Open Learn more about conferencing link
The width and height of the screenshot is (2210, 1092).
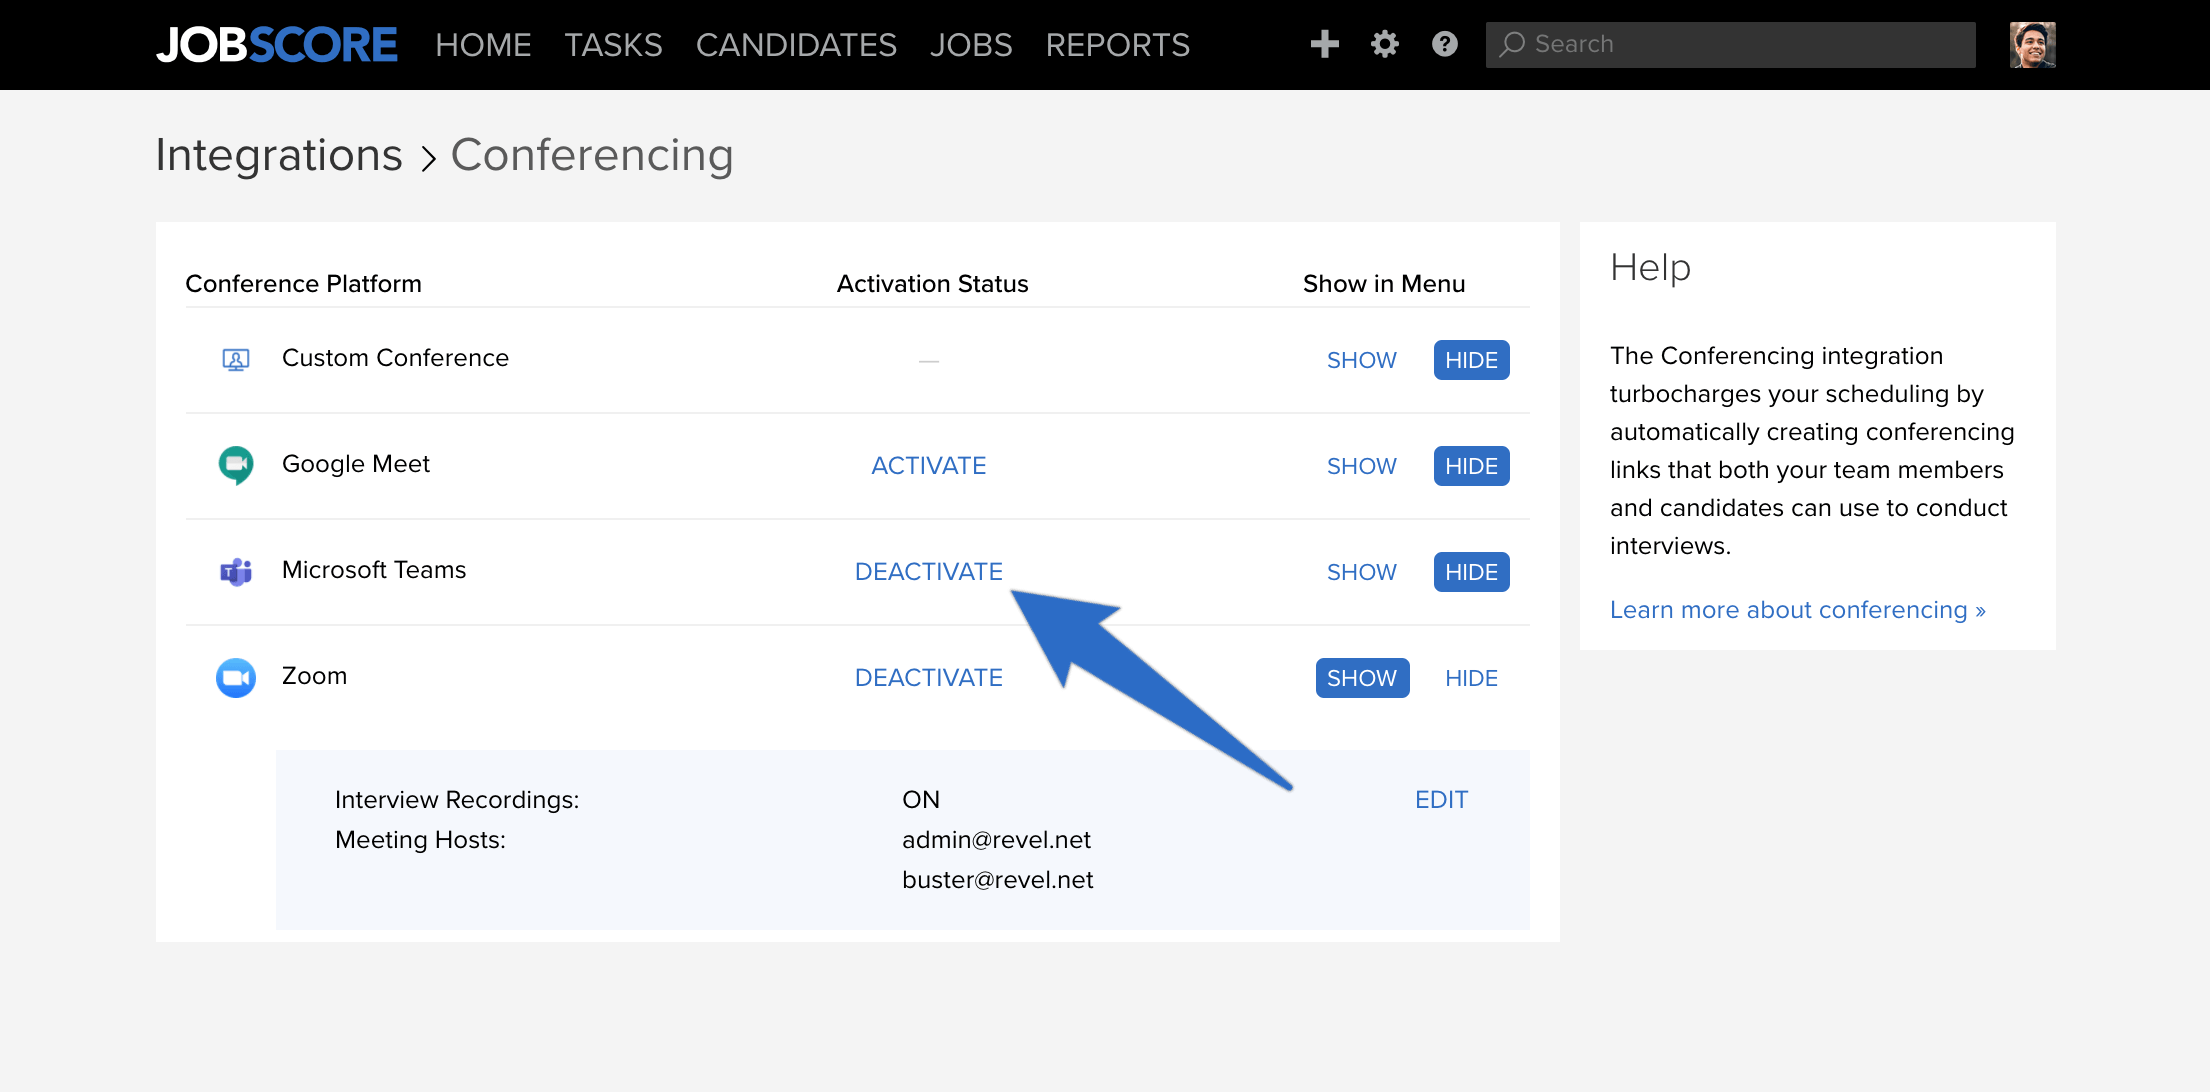tap(1798, 610)
